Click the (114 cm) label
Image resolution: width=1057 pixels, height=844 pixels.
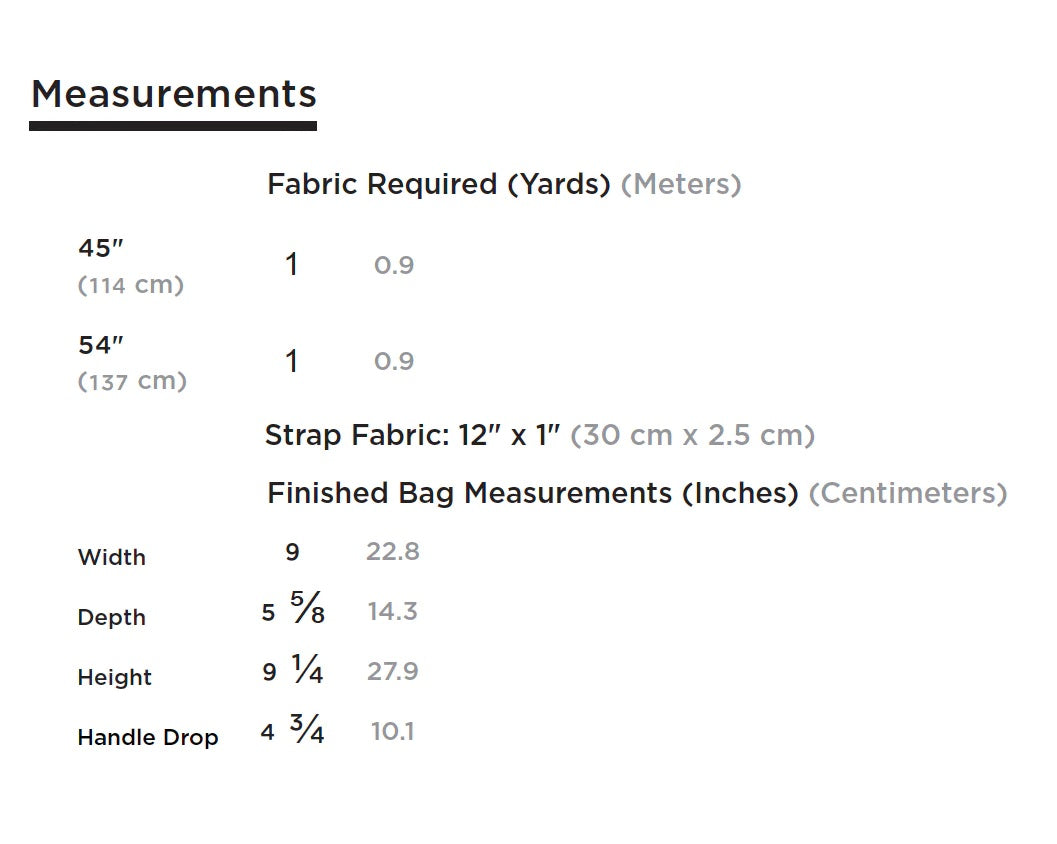pos(131,285)
